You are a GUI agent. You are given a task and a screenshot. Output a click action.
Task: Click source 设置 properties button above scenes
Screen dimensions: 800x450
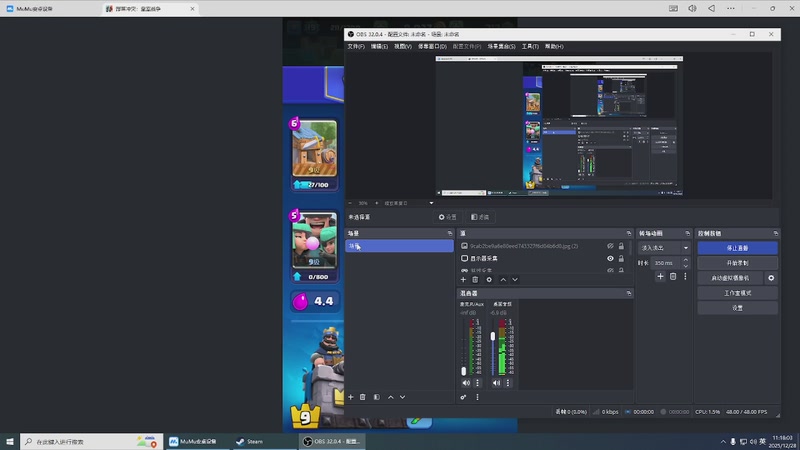click(447, 217)
